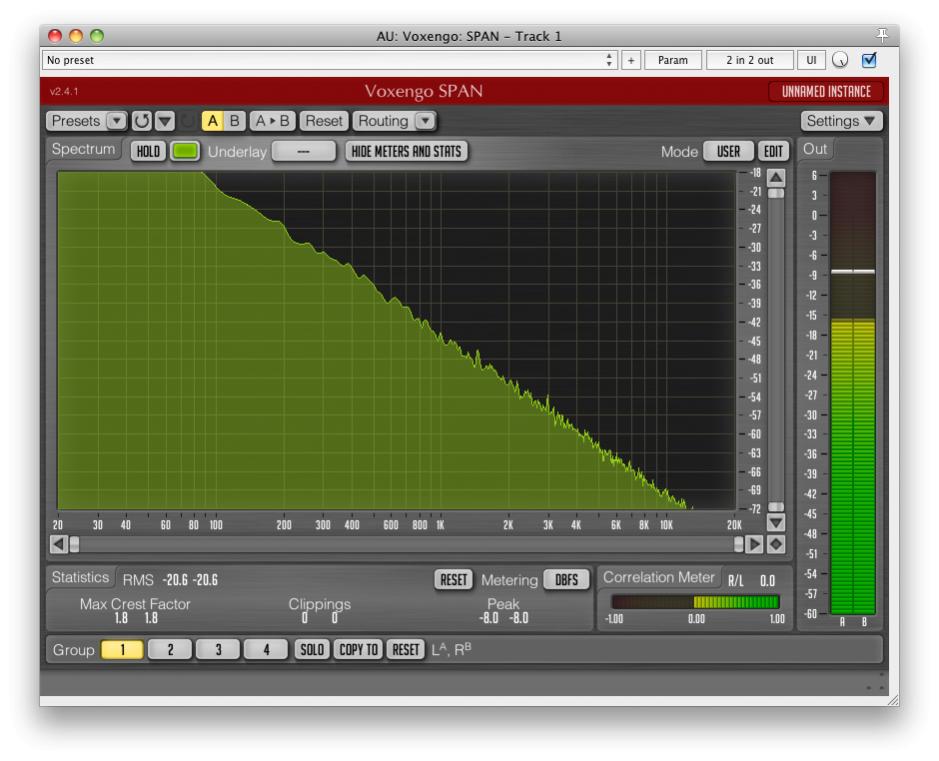The image size is (939, 761).
Task: Click the host UI button
Action: 811,60
